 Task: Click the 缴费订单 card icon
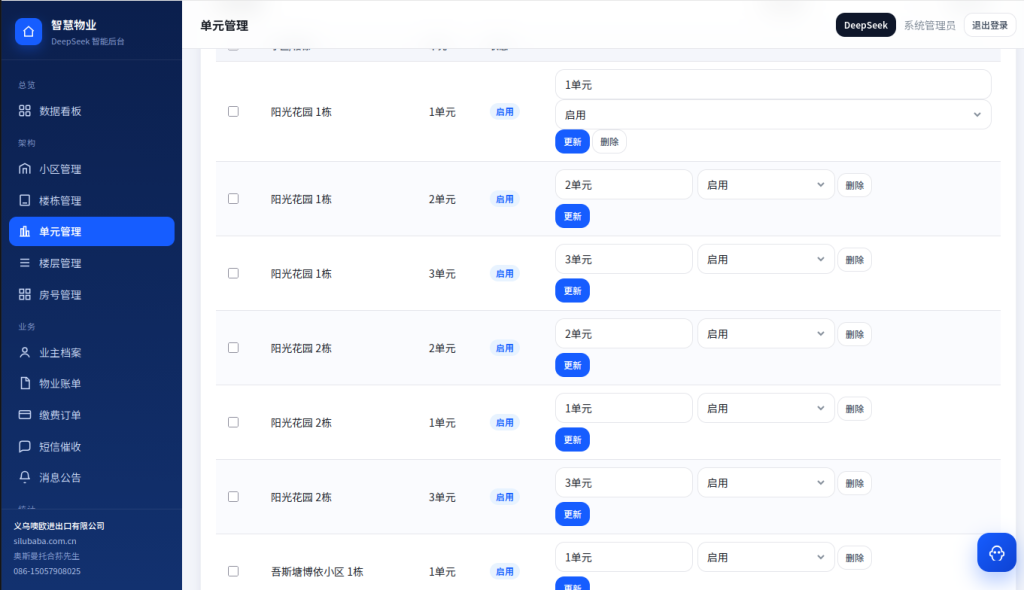25,415
